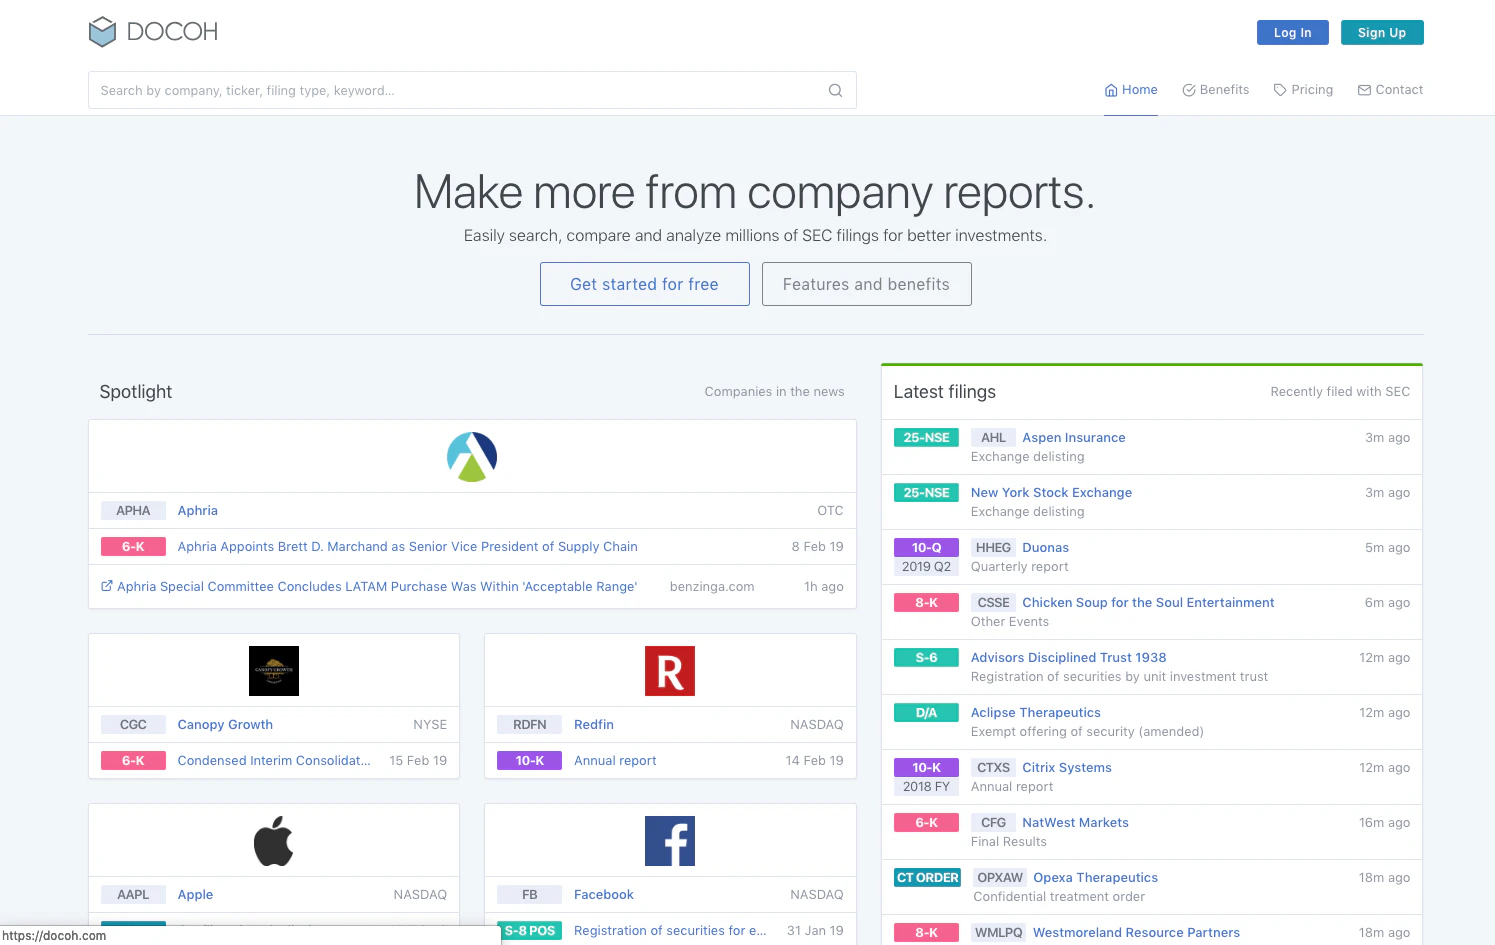Open the Canopy Growth company link
Image resolution: width=1495 pixels, height=945 pixels.
pyautogui.click(x=225, y=725)
